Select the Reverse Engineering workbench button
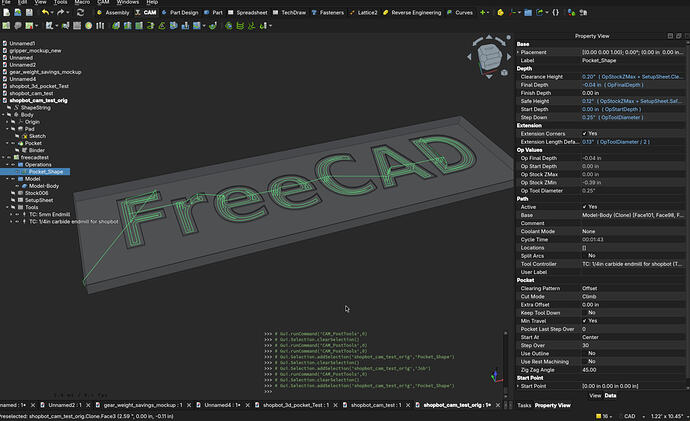690x421 pixels. pyautogui.click(x=411, y=12)
